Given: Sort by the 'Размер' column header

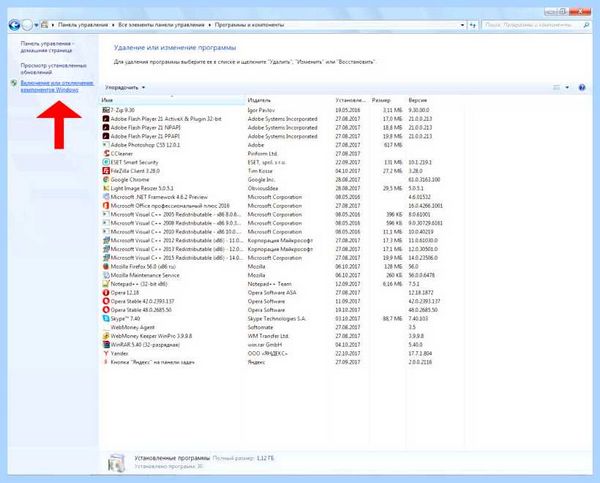Looking at the screenshot, I should (x=387, y=100).
